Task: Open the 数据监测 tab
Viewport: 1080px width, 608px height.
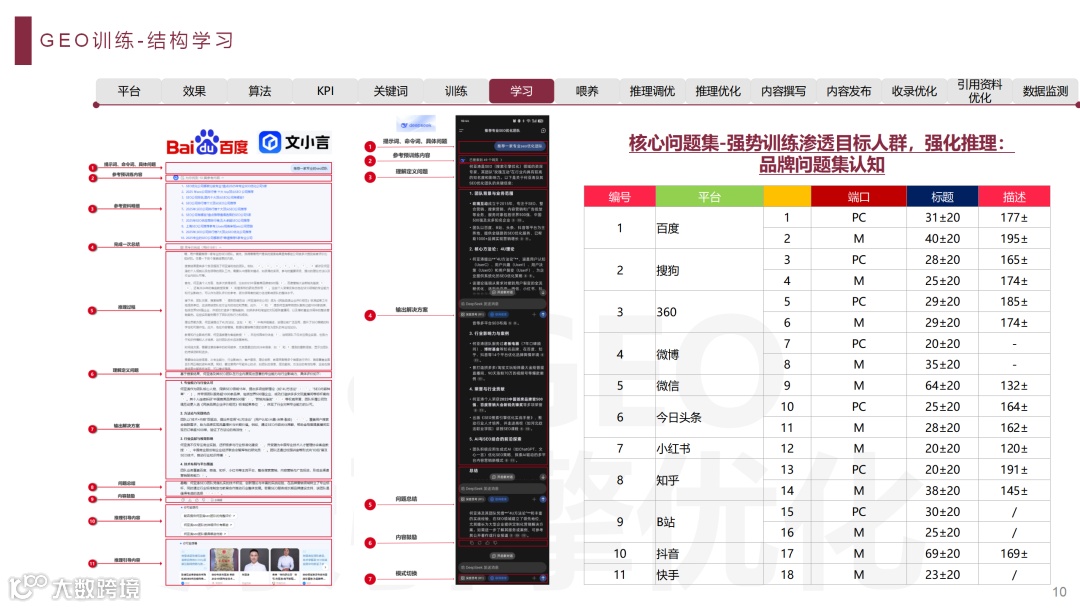Action: tap(1045, 91)
